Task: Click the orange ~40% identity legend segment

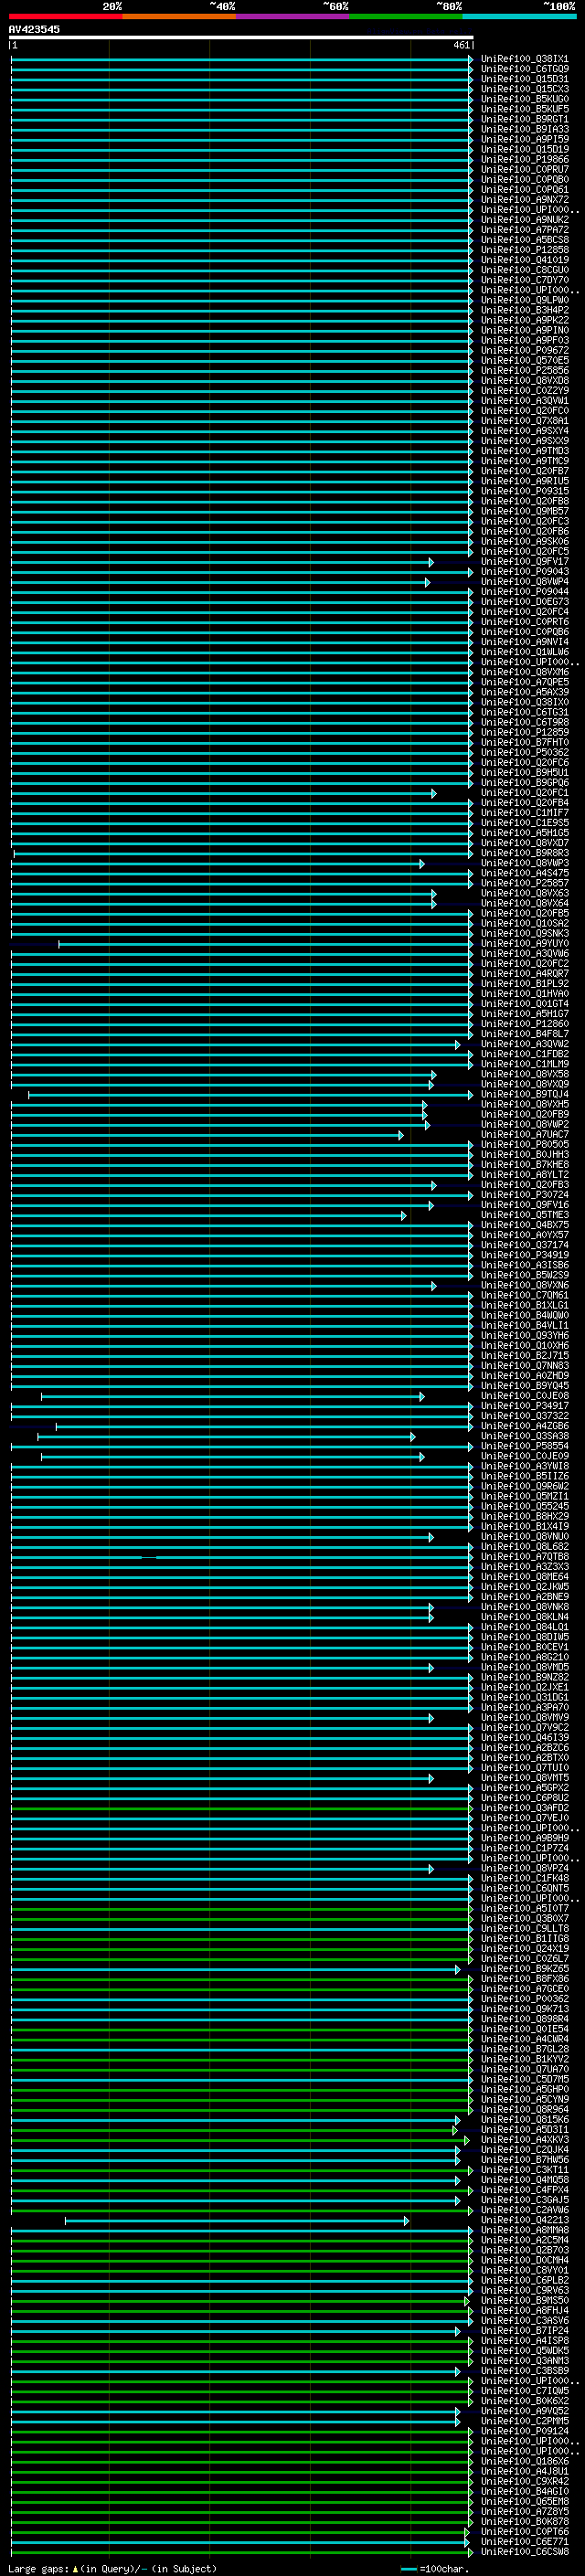Action: tap(179, 16)
